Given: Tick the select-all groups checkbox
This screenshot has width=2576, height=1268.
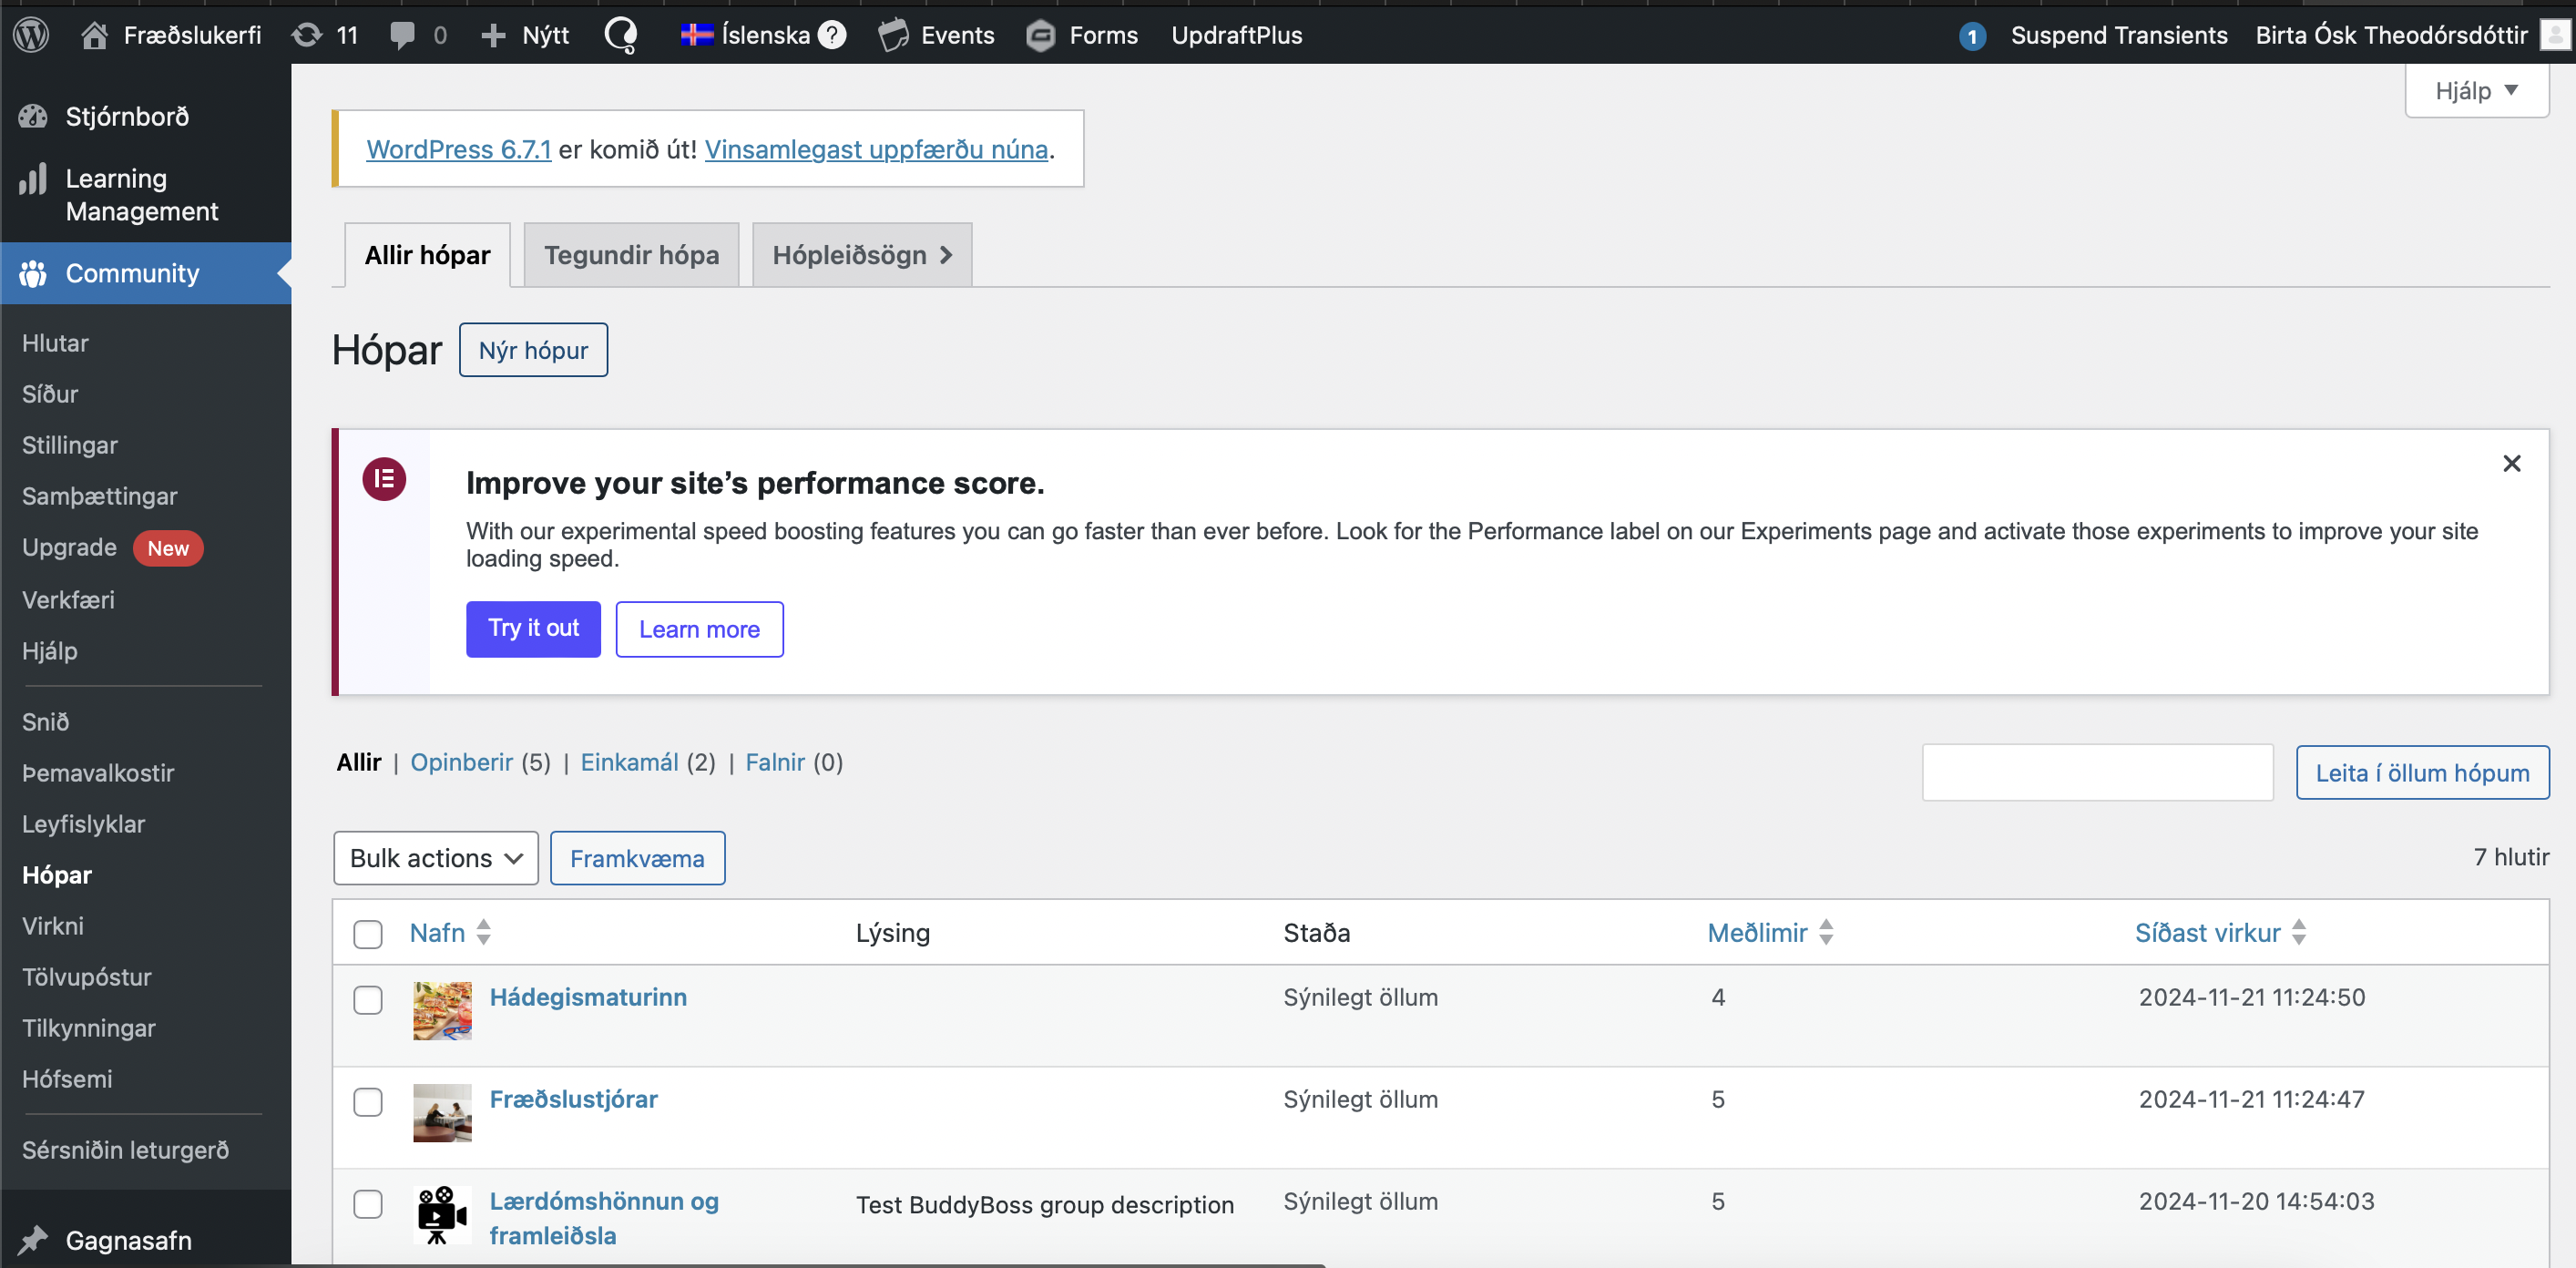Looking at the screenshot, I should tap(368, 933).
